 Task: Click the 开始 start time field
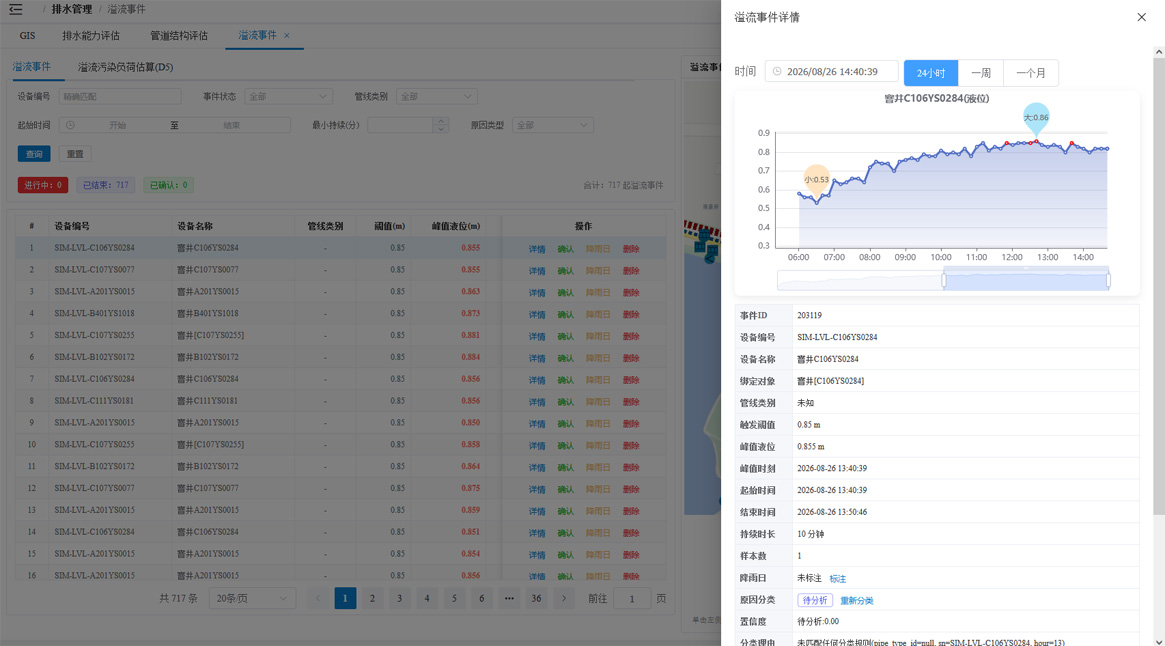pos(117,125)
